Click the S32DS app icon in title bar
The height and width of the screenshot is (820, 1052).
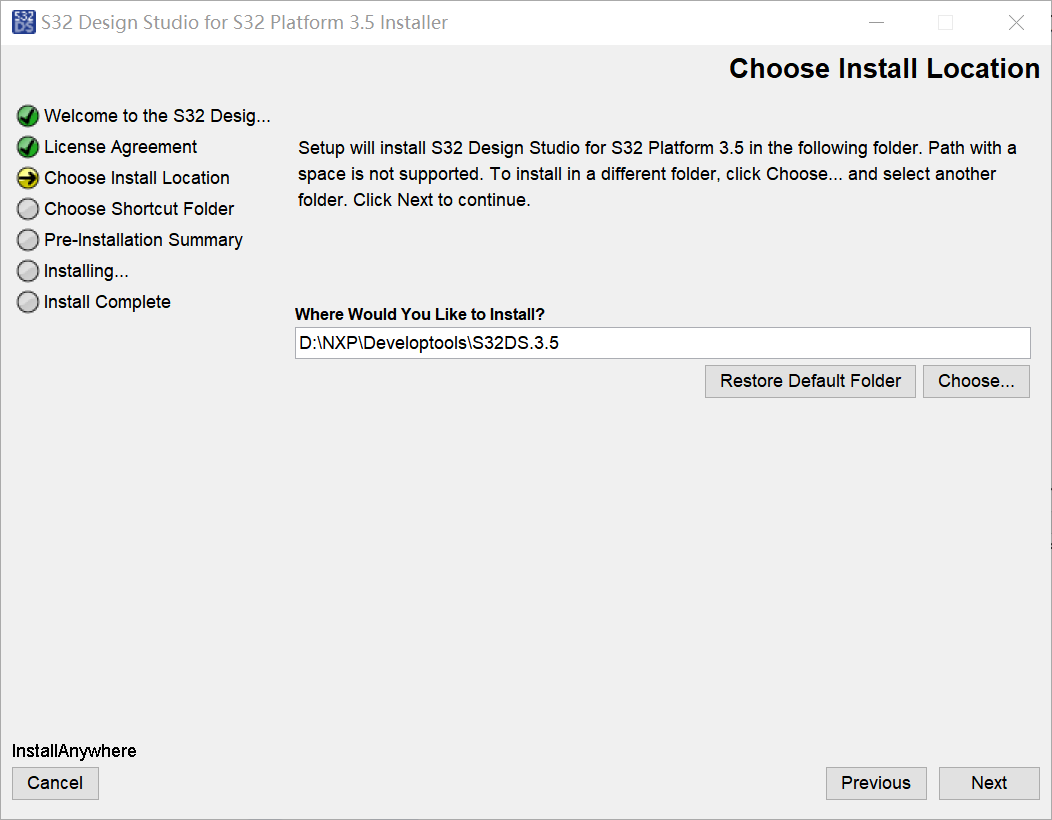pos(24,22)
